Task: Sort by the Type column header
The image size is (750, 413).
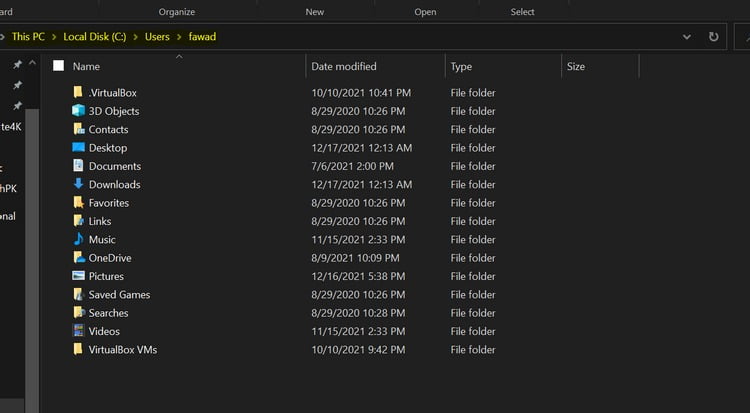Action: [461, 67]
